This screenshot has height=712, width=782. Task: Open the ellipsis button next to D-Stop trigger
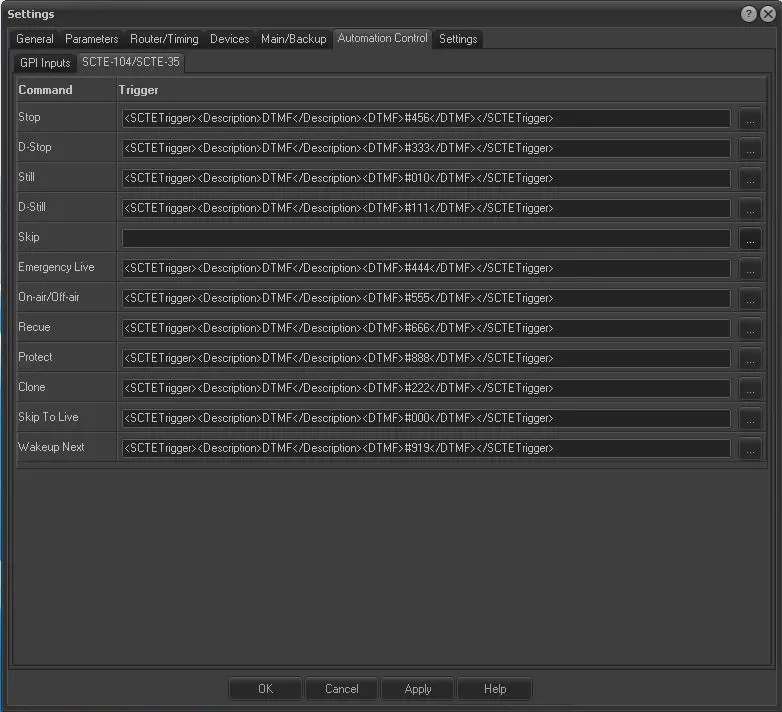tap(750, 148)
